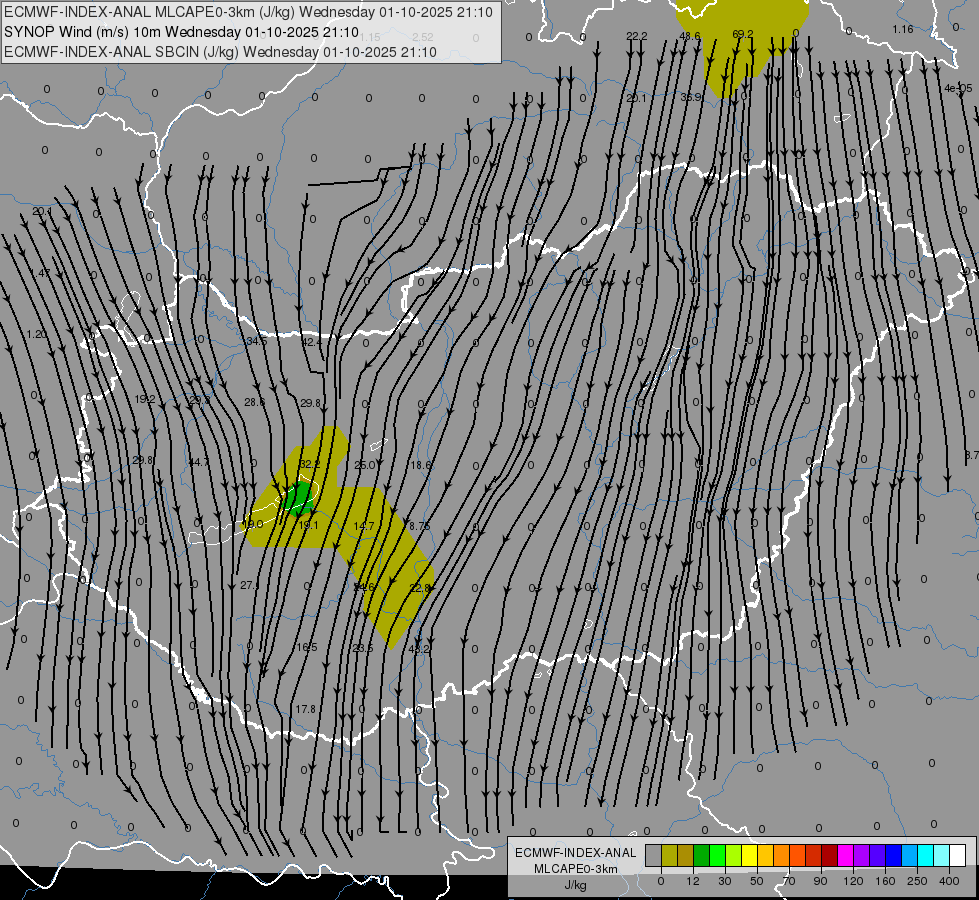Viewport: 979px width, 900px height.
Task: Click the green CAPE patch on the map
Action: point(298,497)
